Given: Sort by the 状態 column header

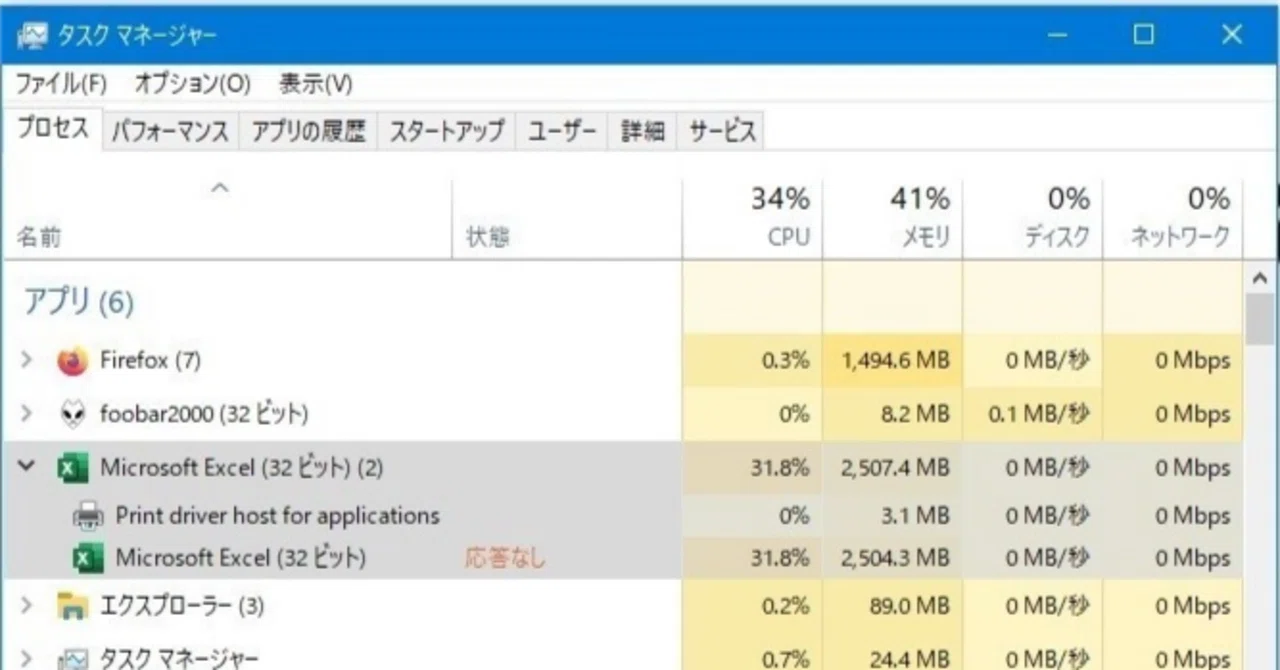Looking at the screenshot, I should (x=567, y=219).
